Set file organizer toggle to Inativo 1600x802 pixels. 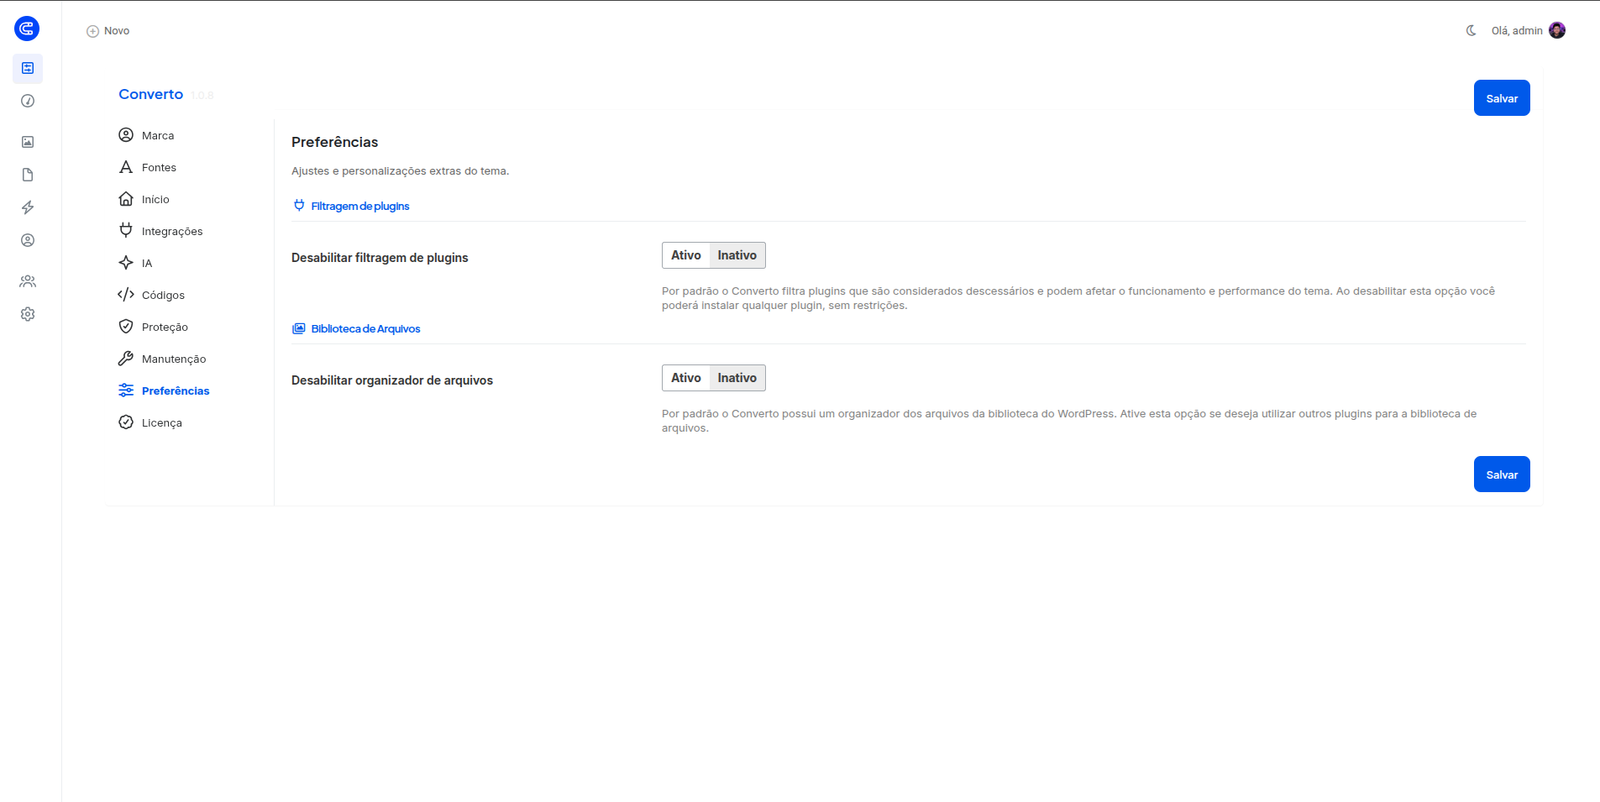[x=737, y=378]
